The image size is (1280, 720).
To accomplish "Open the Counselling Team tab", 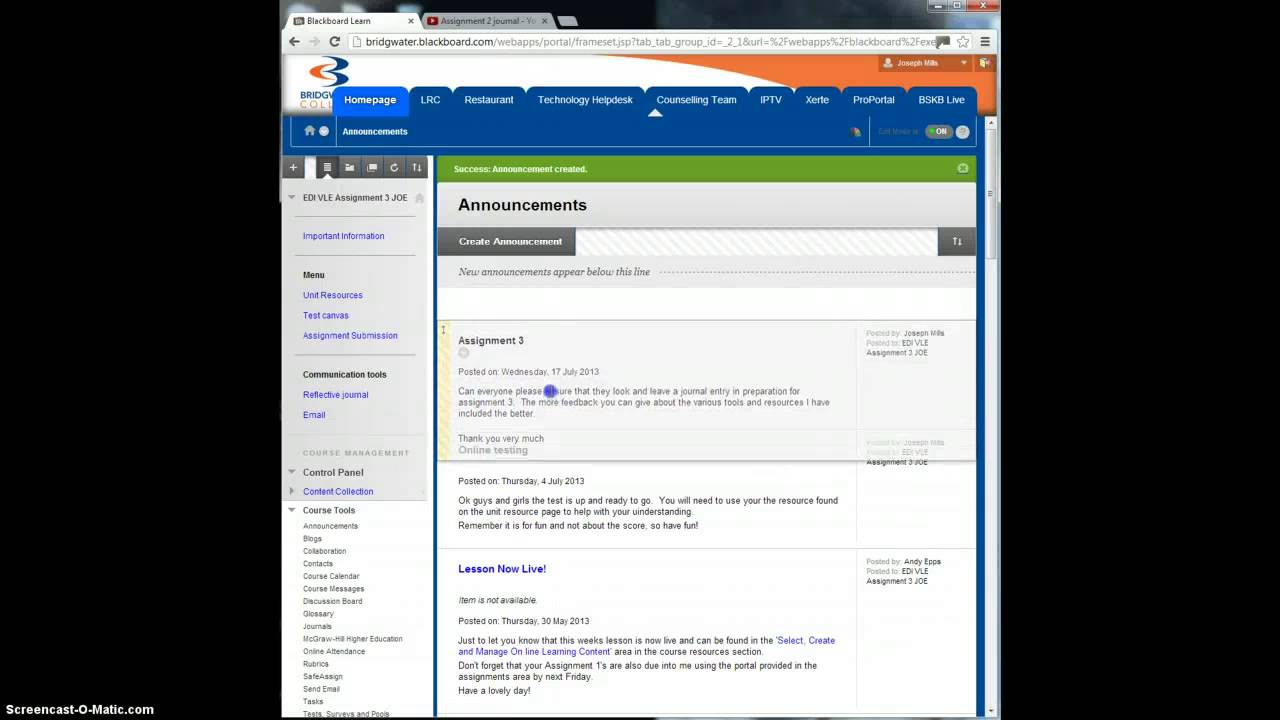I will 696,100.
